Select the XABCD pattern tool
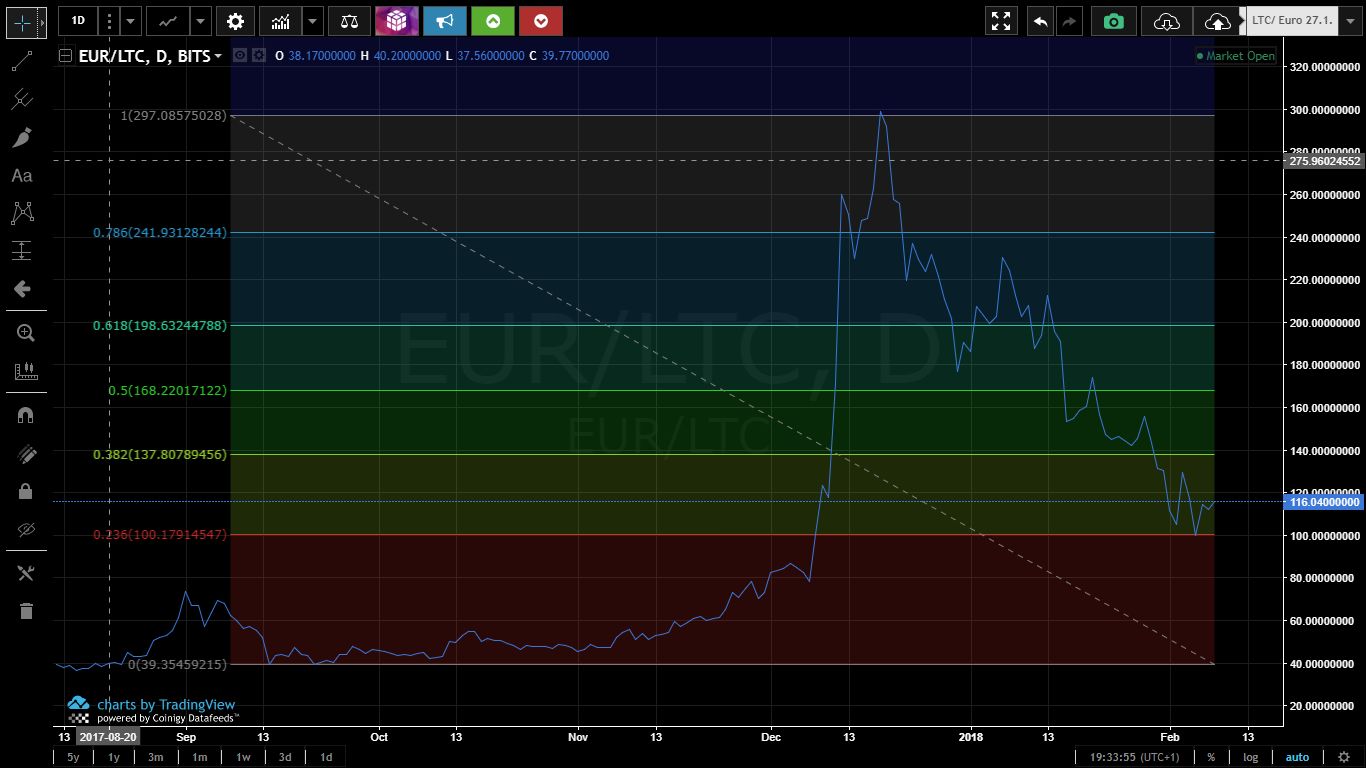 22,212
